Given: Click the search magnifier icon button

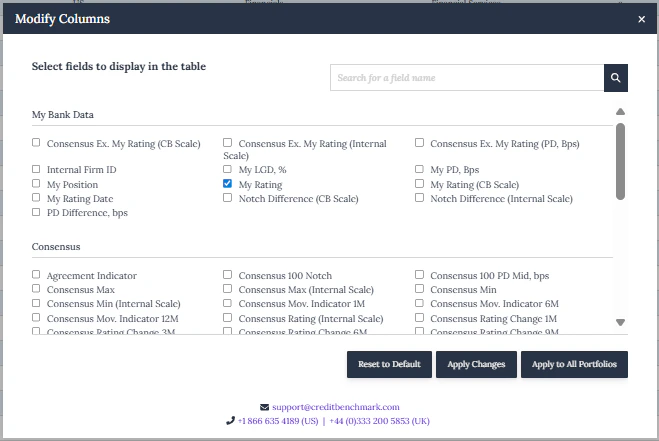Looking at the screenshot, I should click(616, 78).
